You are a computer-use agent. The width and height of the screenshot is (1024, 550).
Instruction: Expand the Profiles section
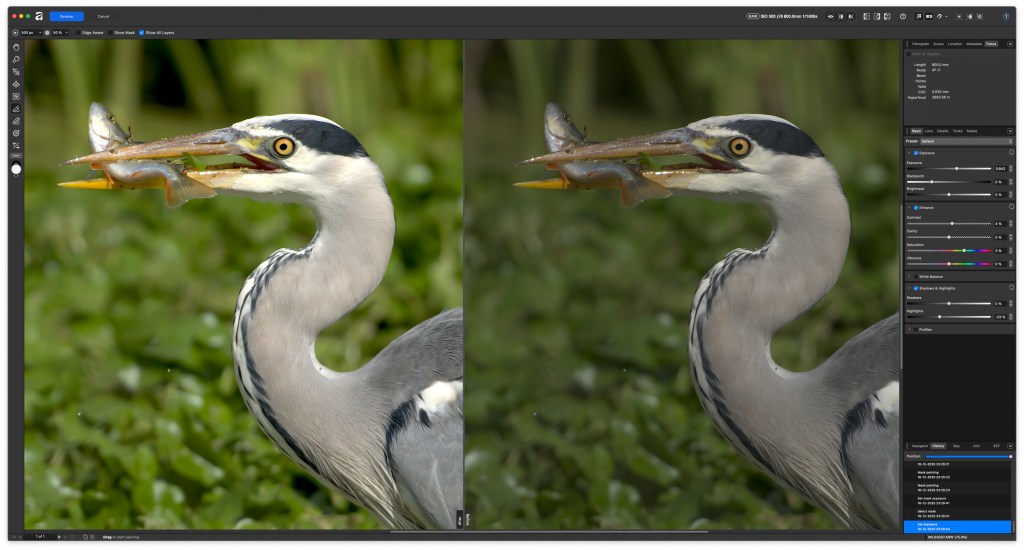pos(909,330)
